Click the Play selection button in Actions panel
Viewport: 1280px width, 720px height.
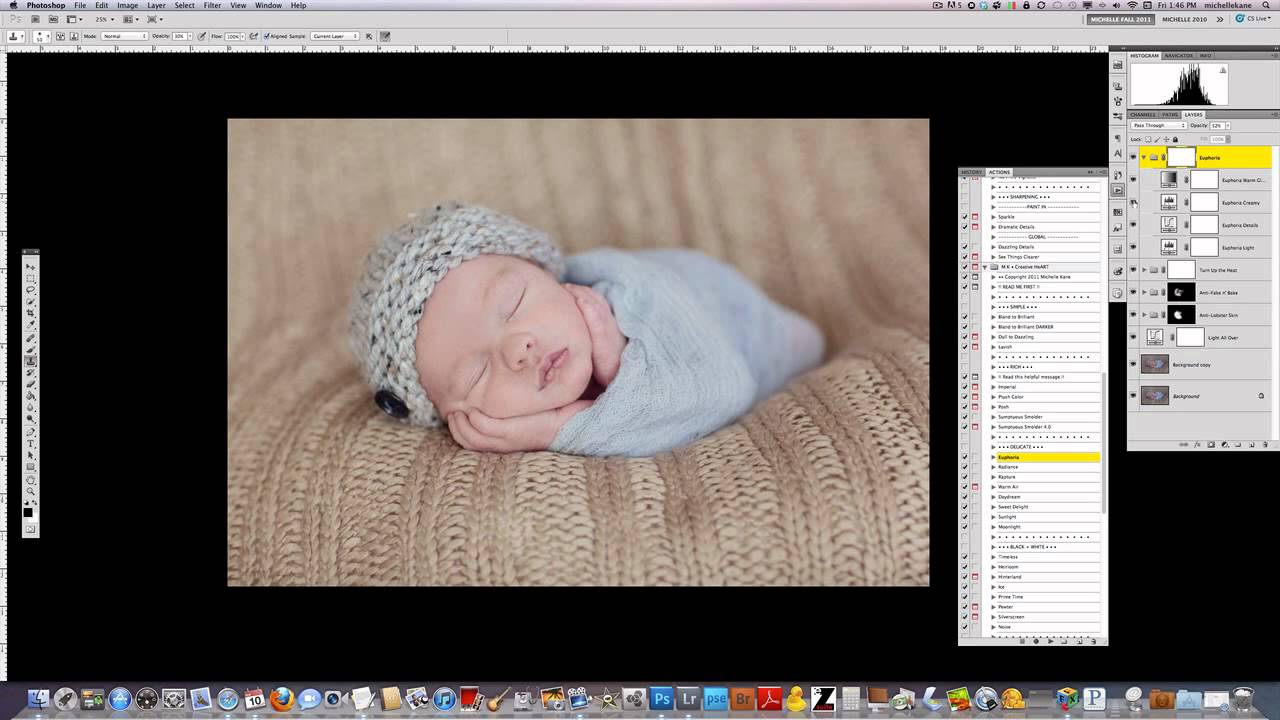[x=1050, y=640]
